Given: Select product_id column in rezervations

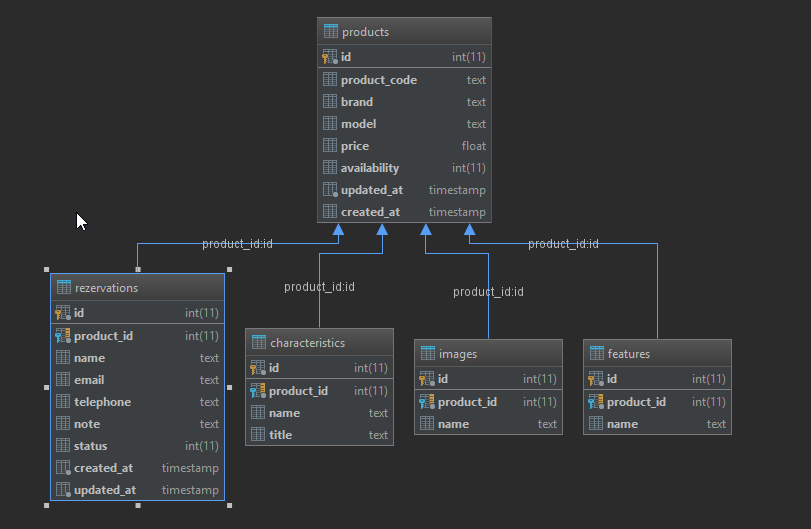Looking at the screenshot, I should tap(103, 336).
